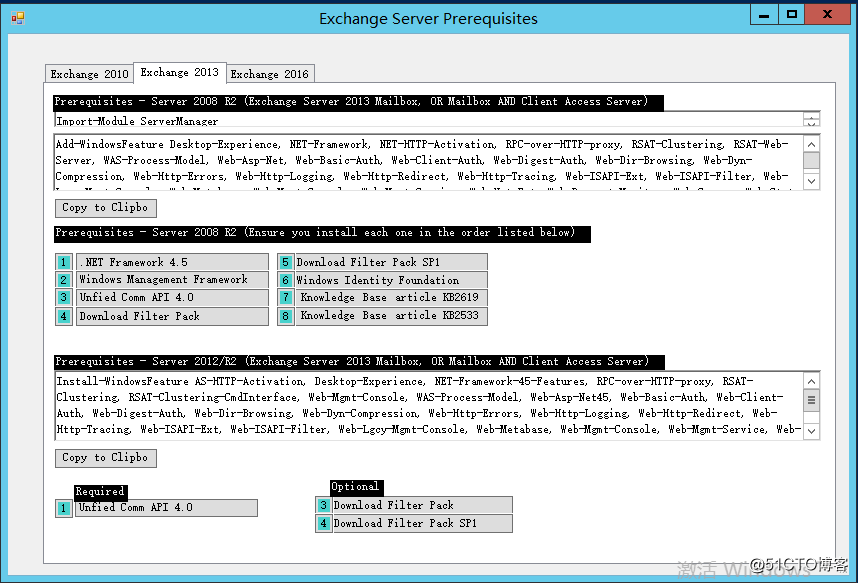The width and height of the screenshot is (858, 583).
Task: Close the Exchange Server Prerequisites window
Action: 827,15
